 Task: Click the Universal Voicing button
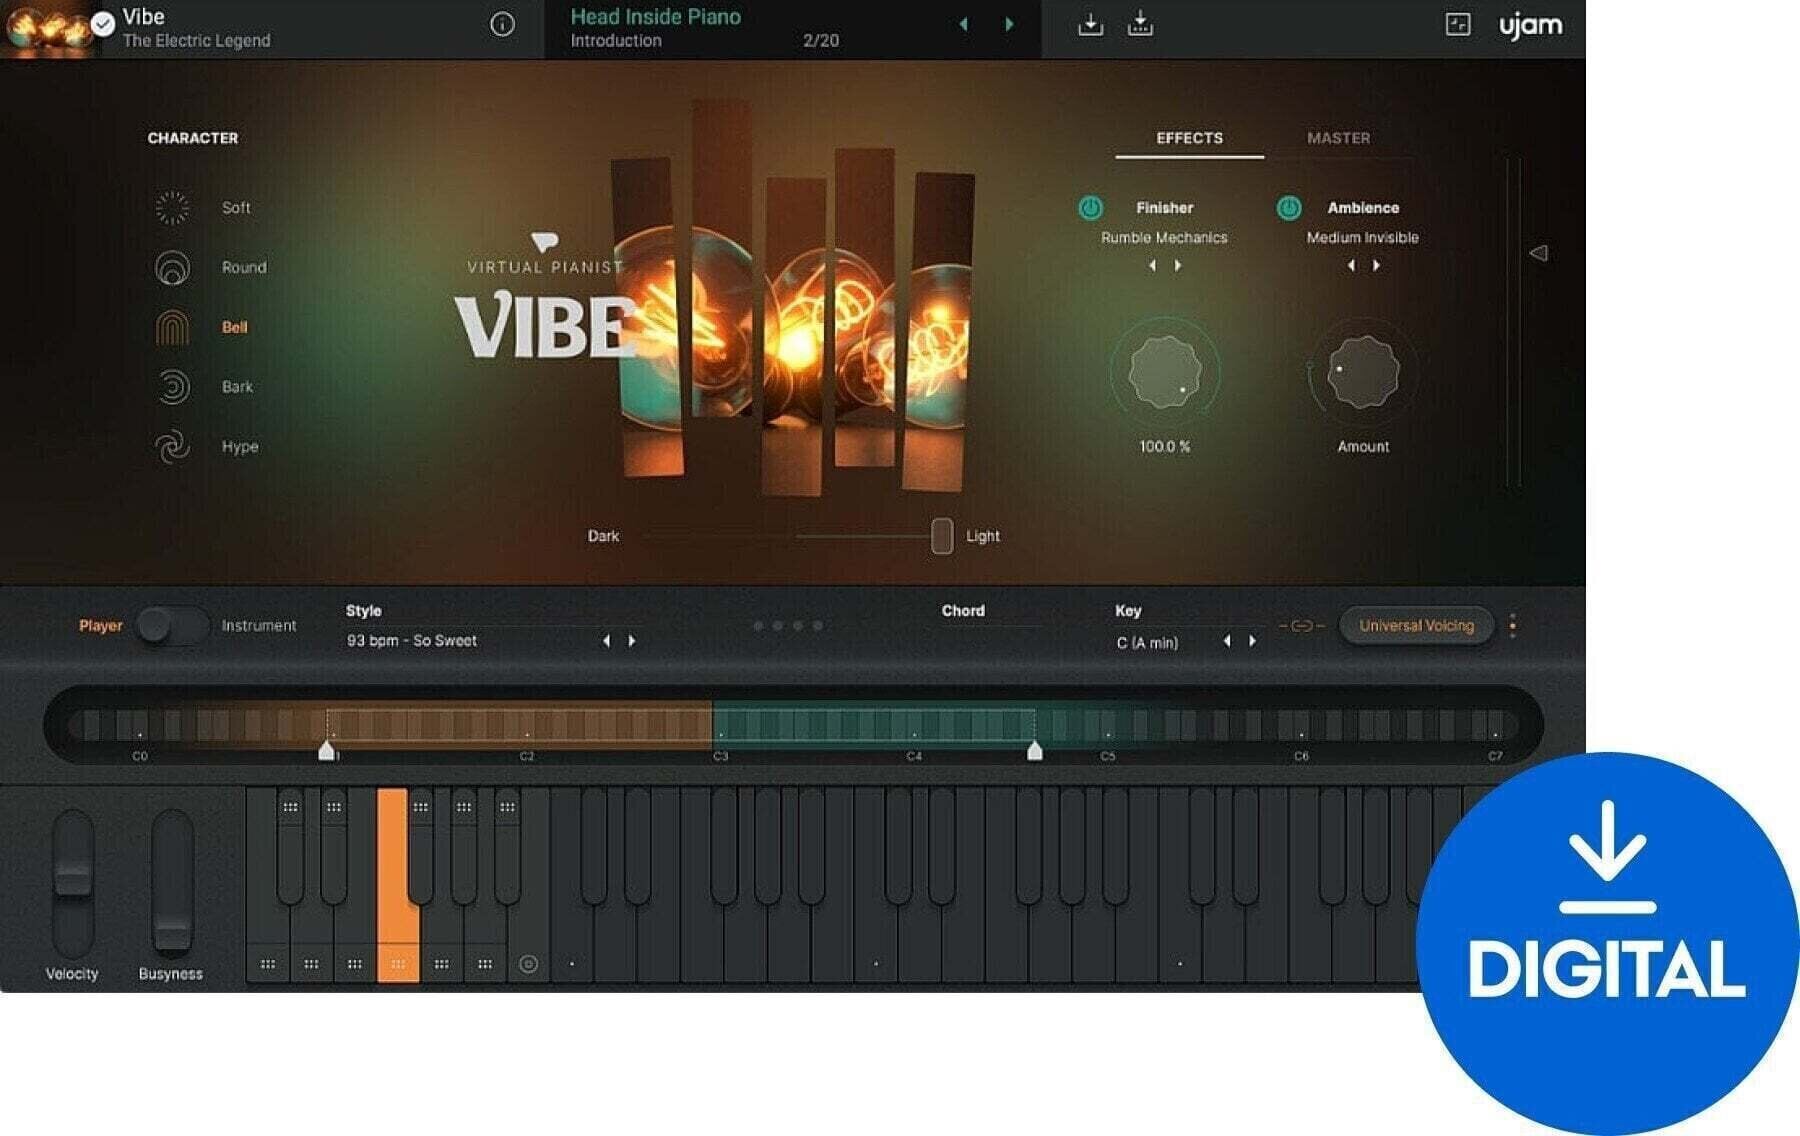1416,626
